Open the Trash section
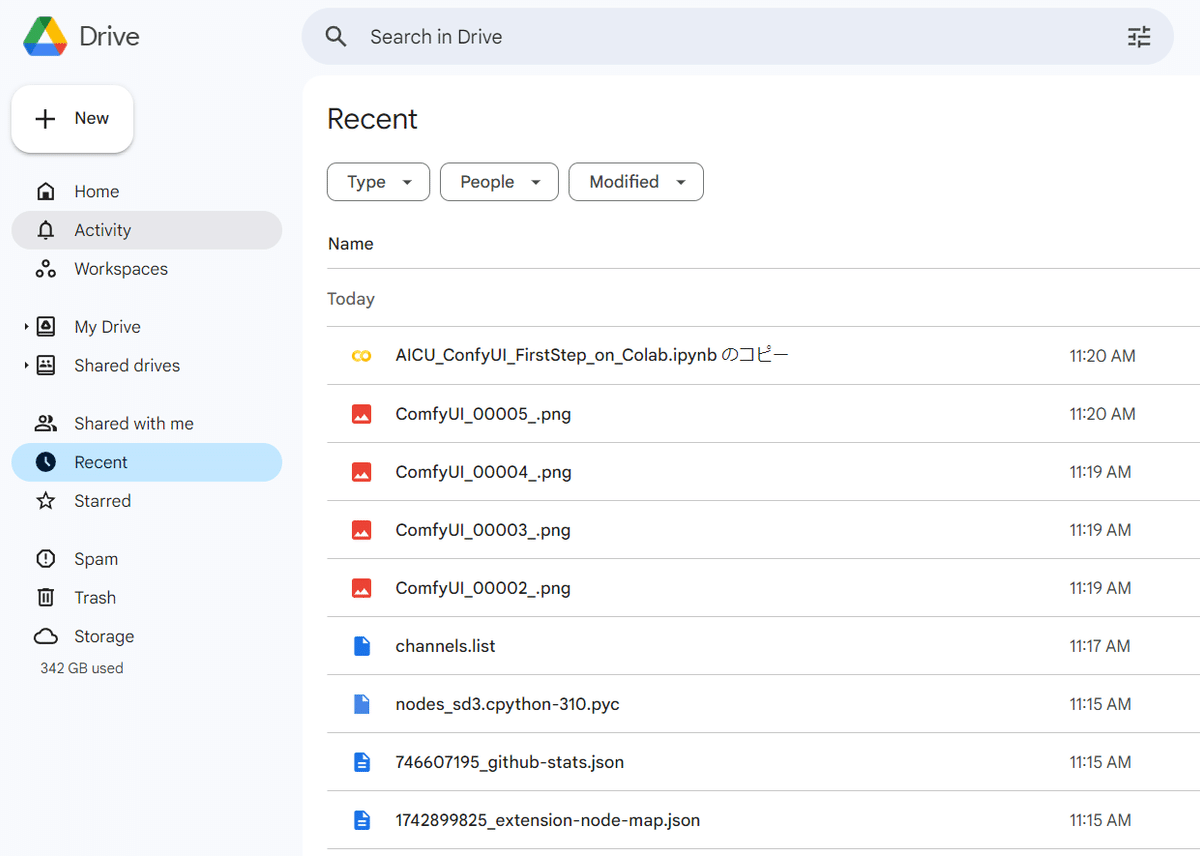 [147, 597]
